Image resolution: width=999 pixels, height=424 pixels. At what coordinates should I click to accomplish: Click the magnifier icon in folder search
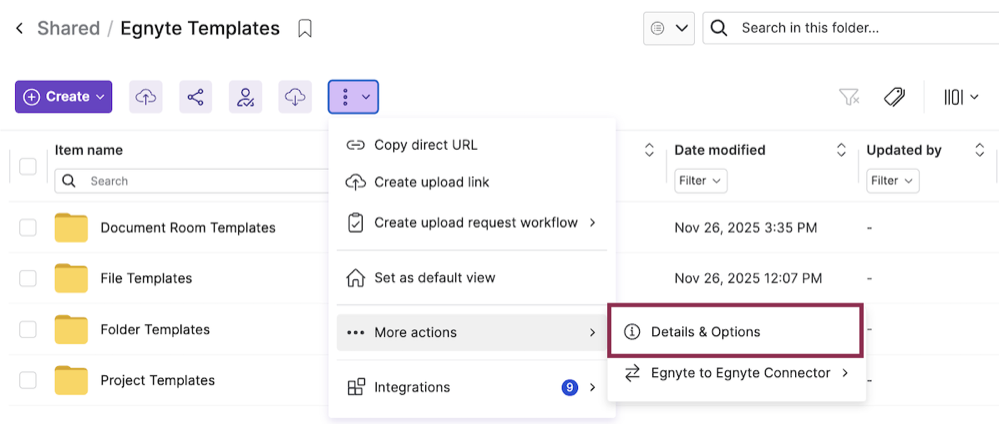pyautogui.click(x=719, y=28)
